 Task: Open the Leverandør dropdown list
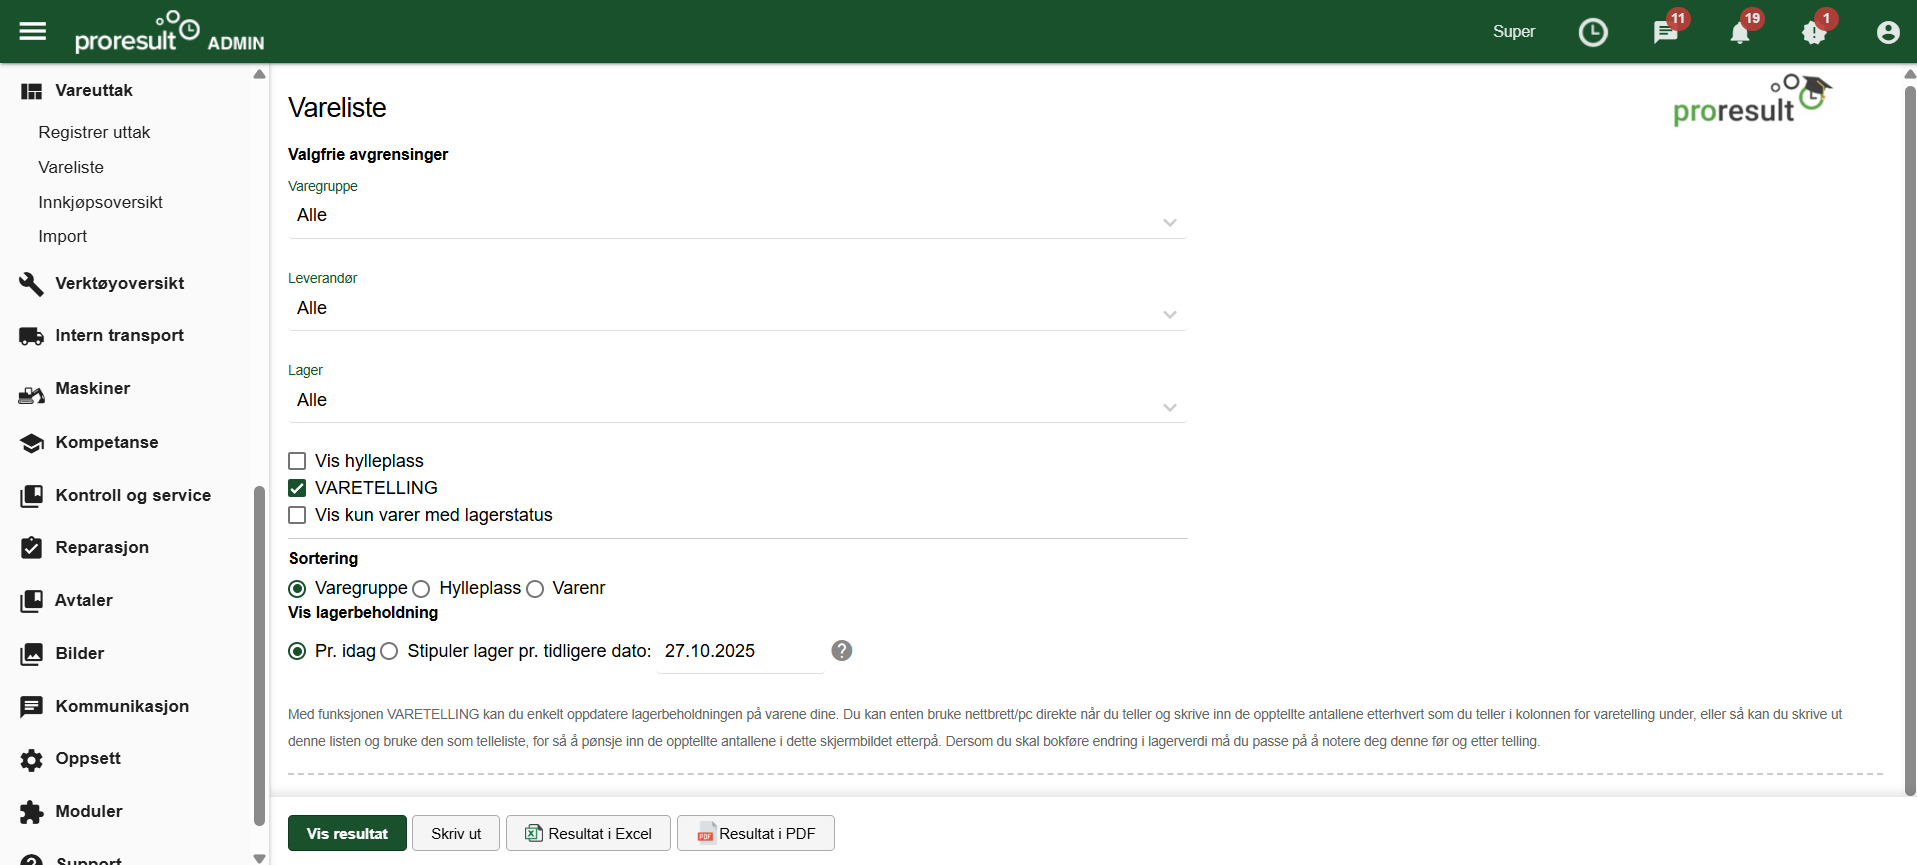click(x=736, y=309)
